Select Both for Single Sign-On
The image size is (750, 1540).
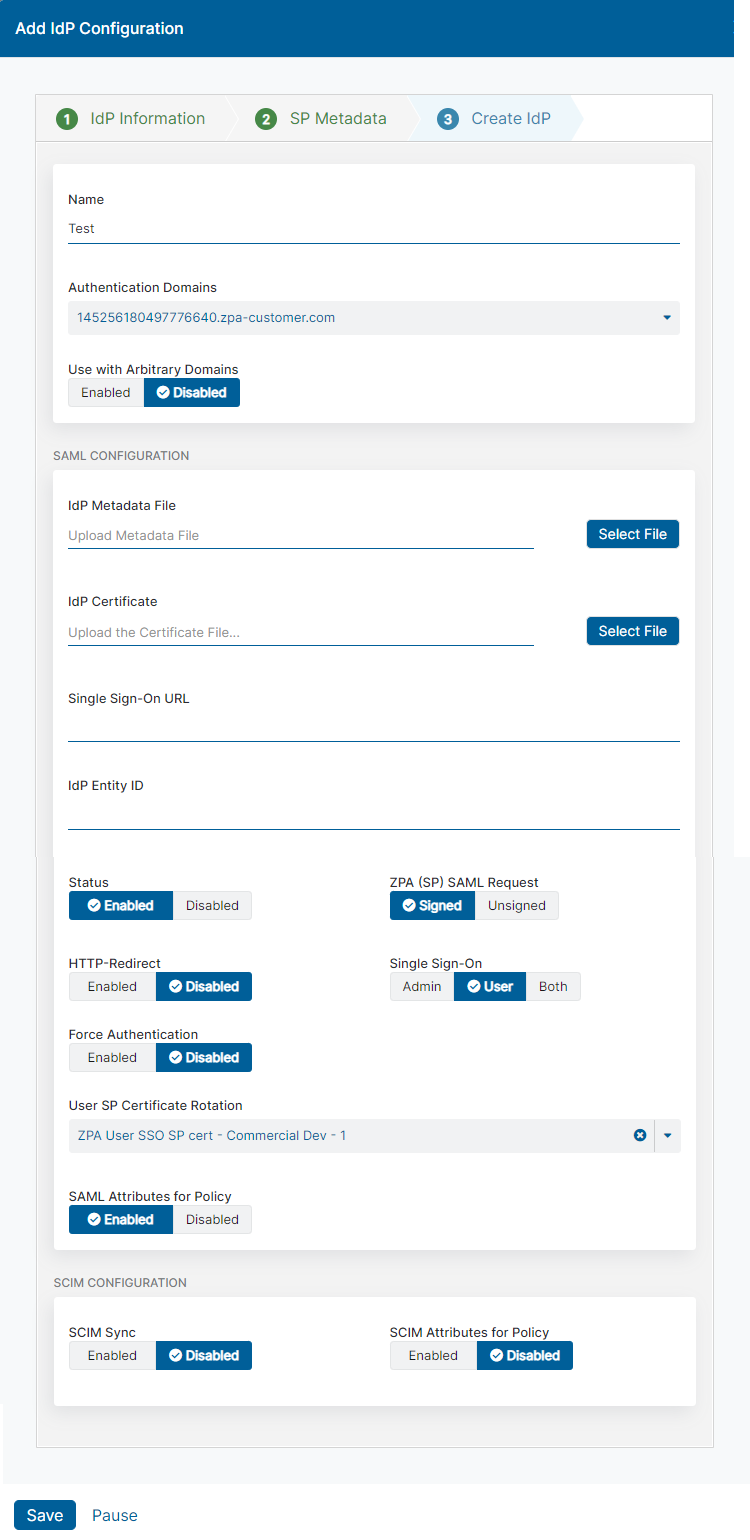point(553,986)
